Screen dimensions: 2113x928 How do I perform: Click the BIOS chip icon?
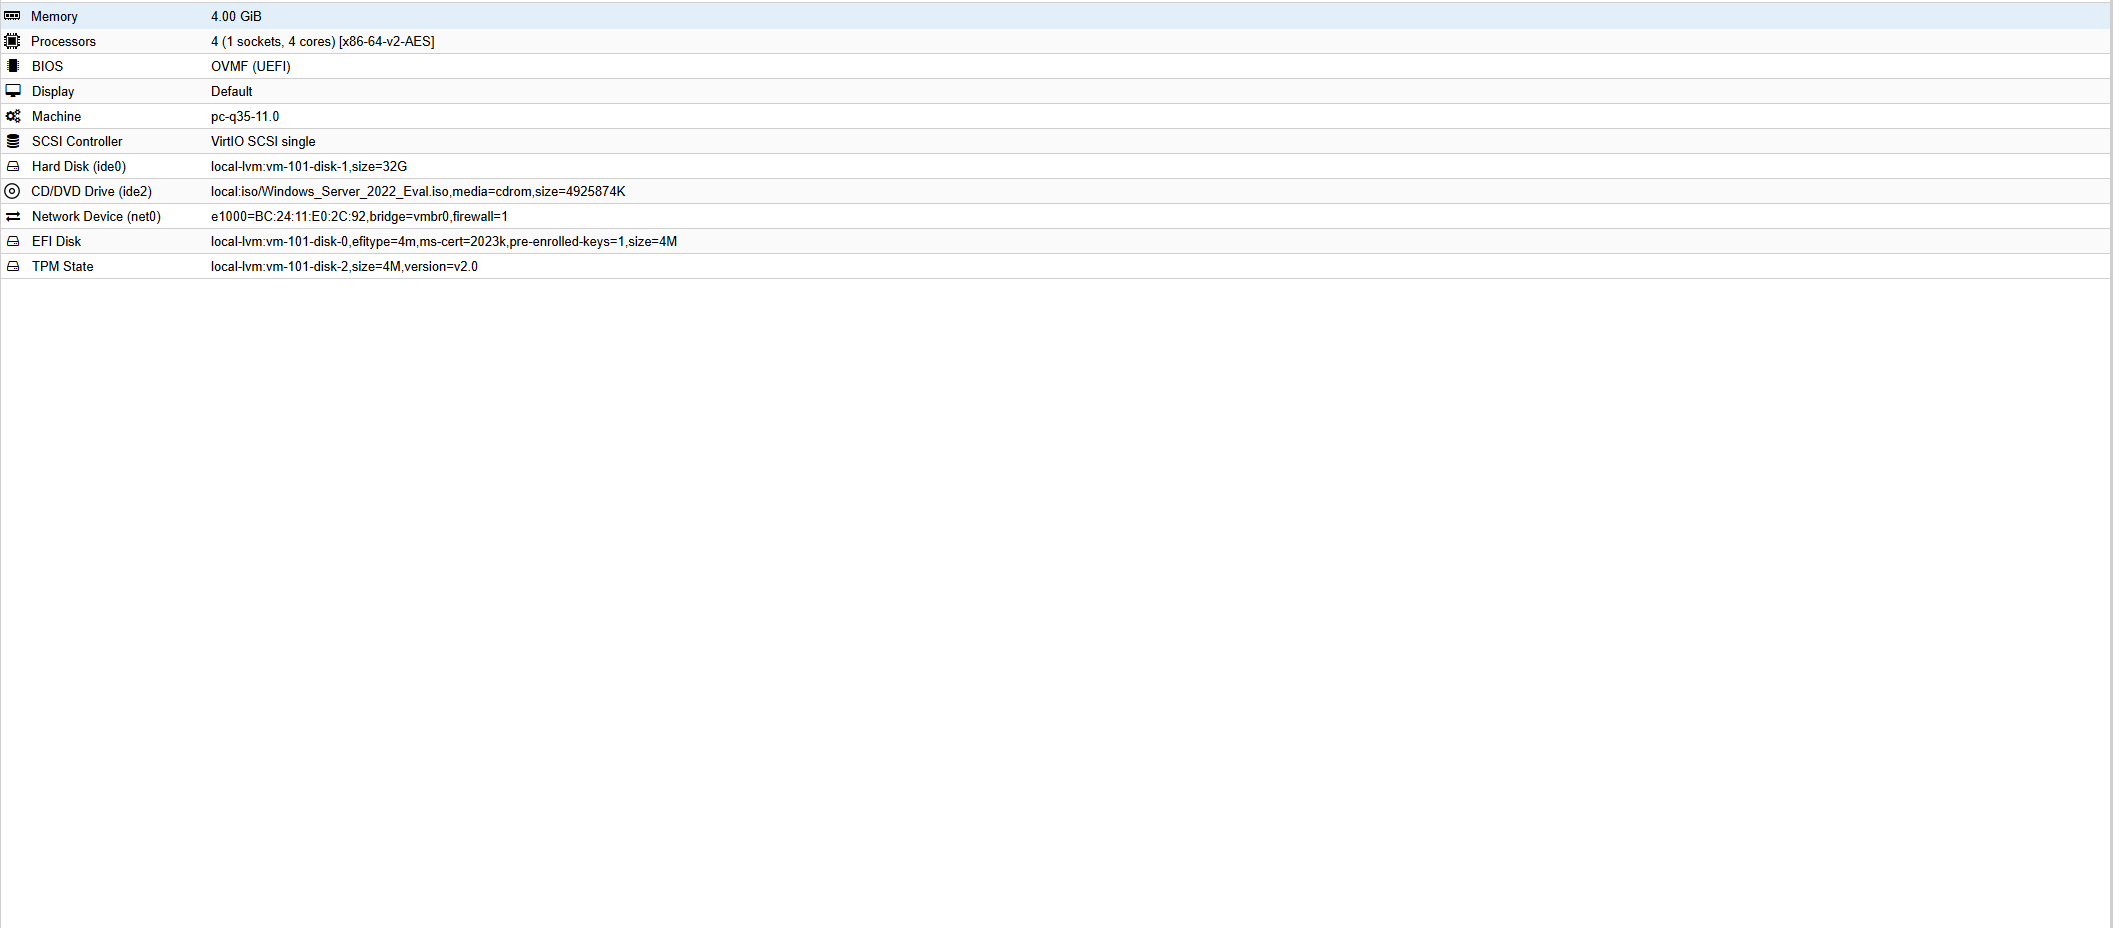pos(12,66)
